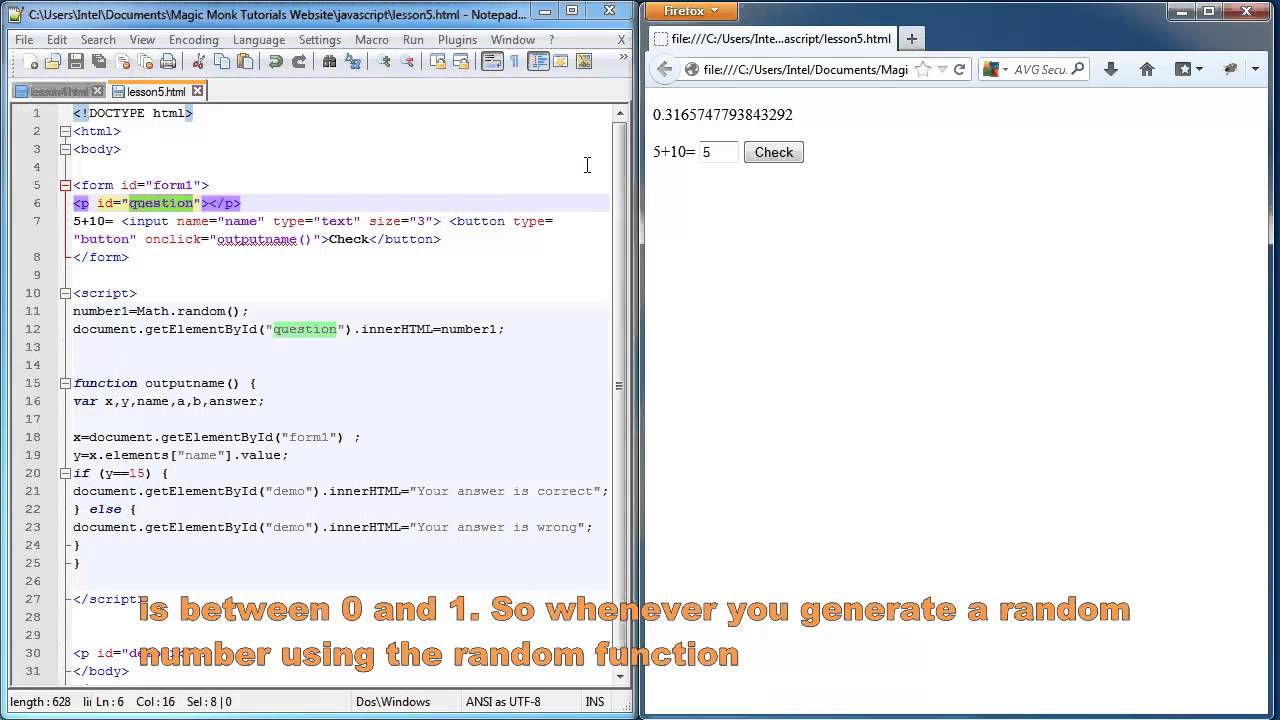Click Dos\Windows in status bar
This screenshot has height=720, width=1280.
pos(392,702)
